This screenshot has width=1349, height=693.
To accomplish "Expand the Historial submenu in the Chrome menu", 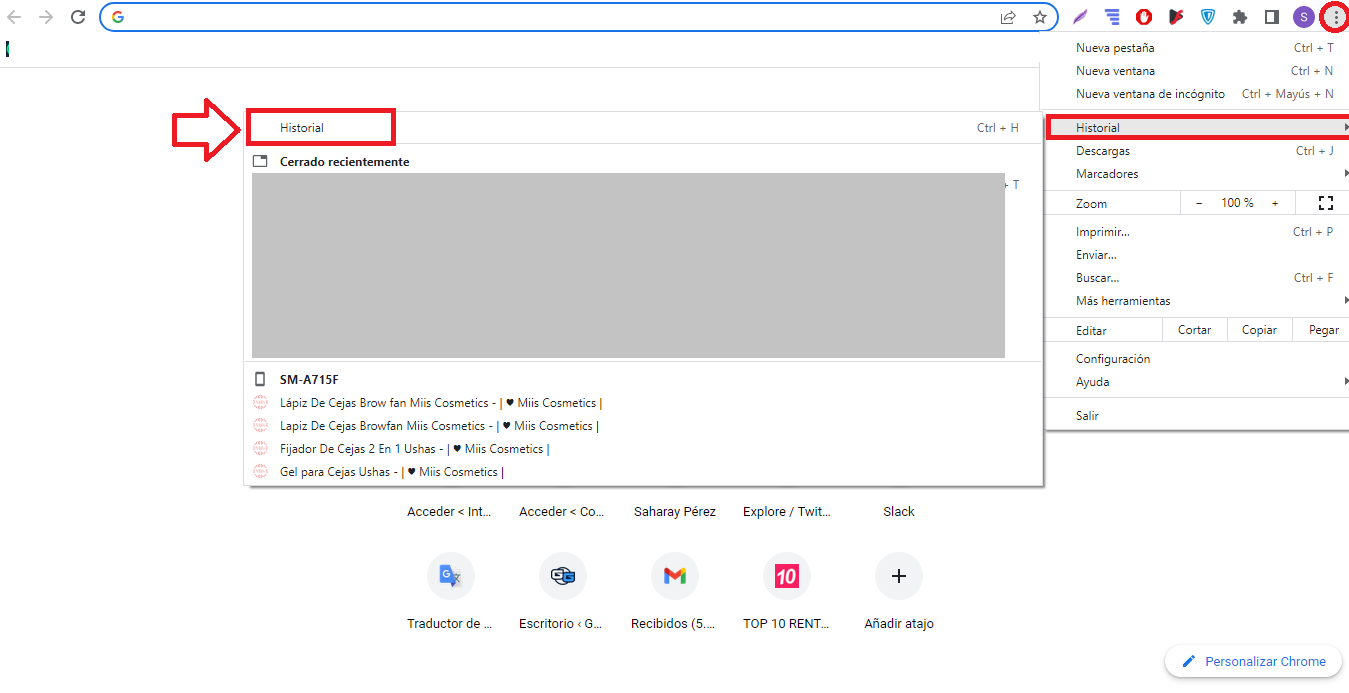I will 1197,128.
